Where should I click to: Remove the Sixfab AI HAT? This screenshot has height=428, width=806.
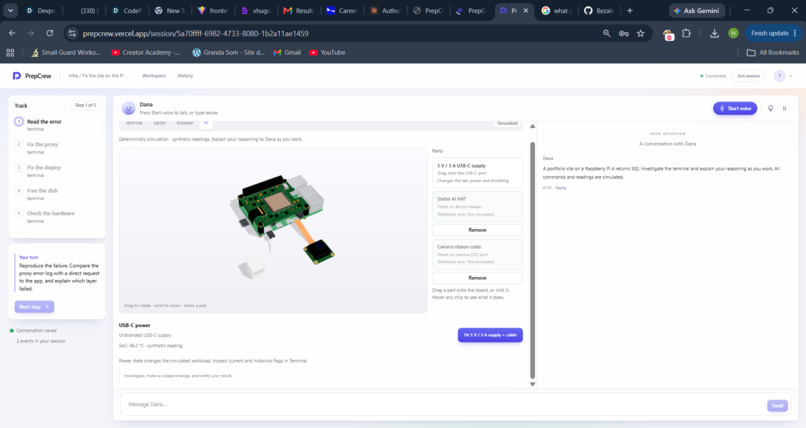(x=477, y=230)
